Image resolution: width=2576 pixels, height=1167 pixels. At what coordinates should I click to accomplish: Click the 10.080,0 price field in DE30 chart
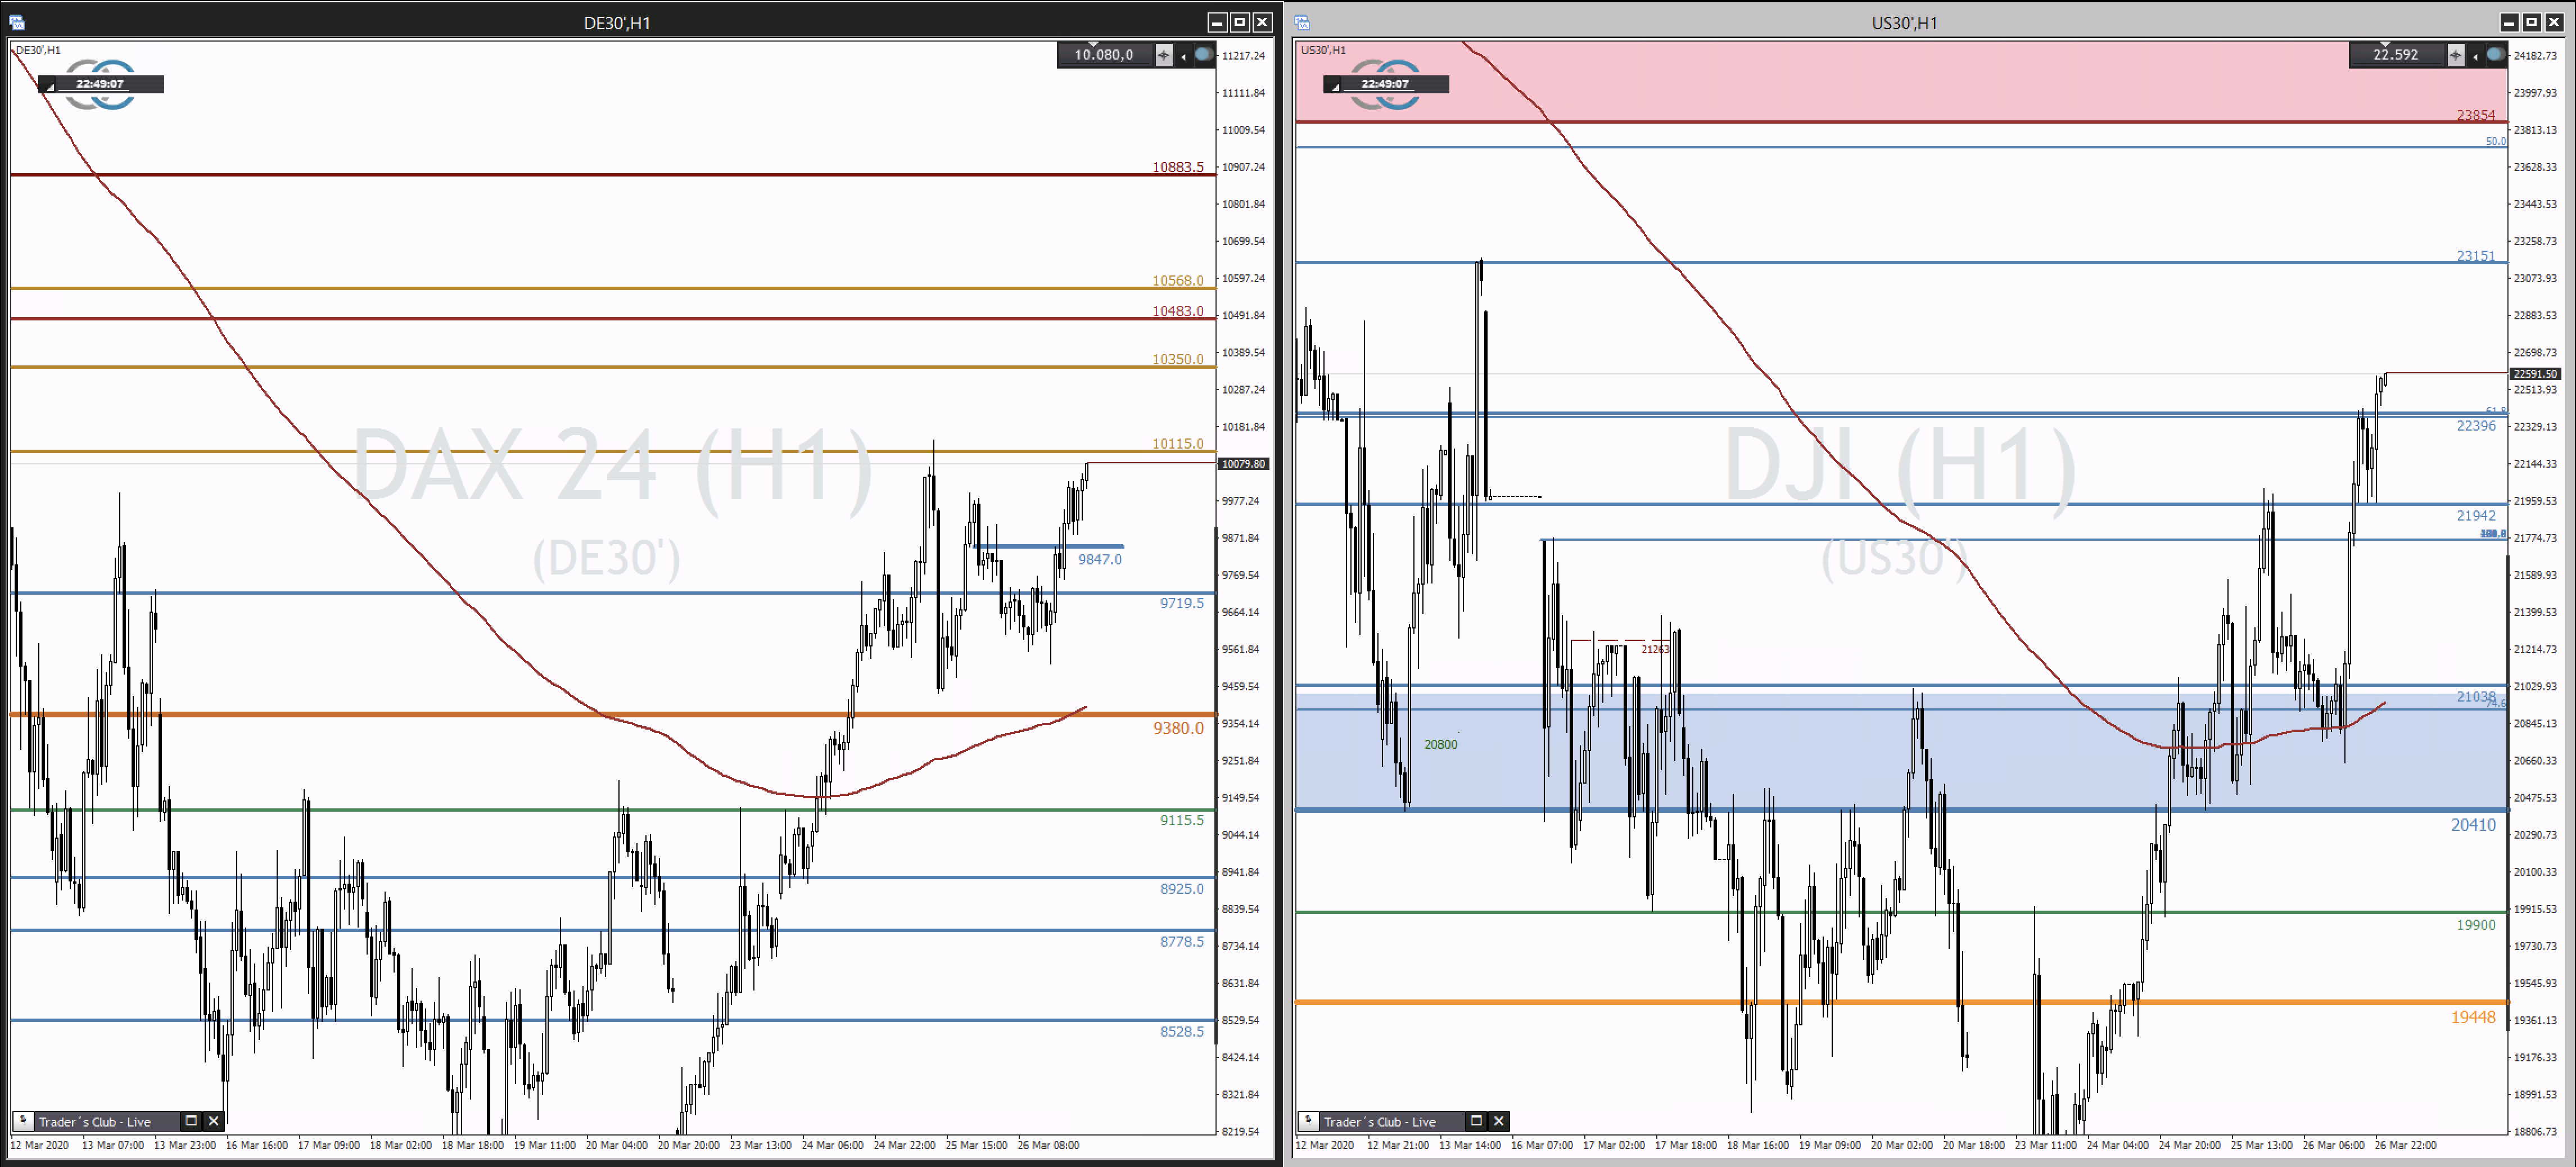[x=1105, y=55]
